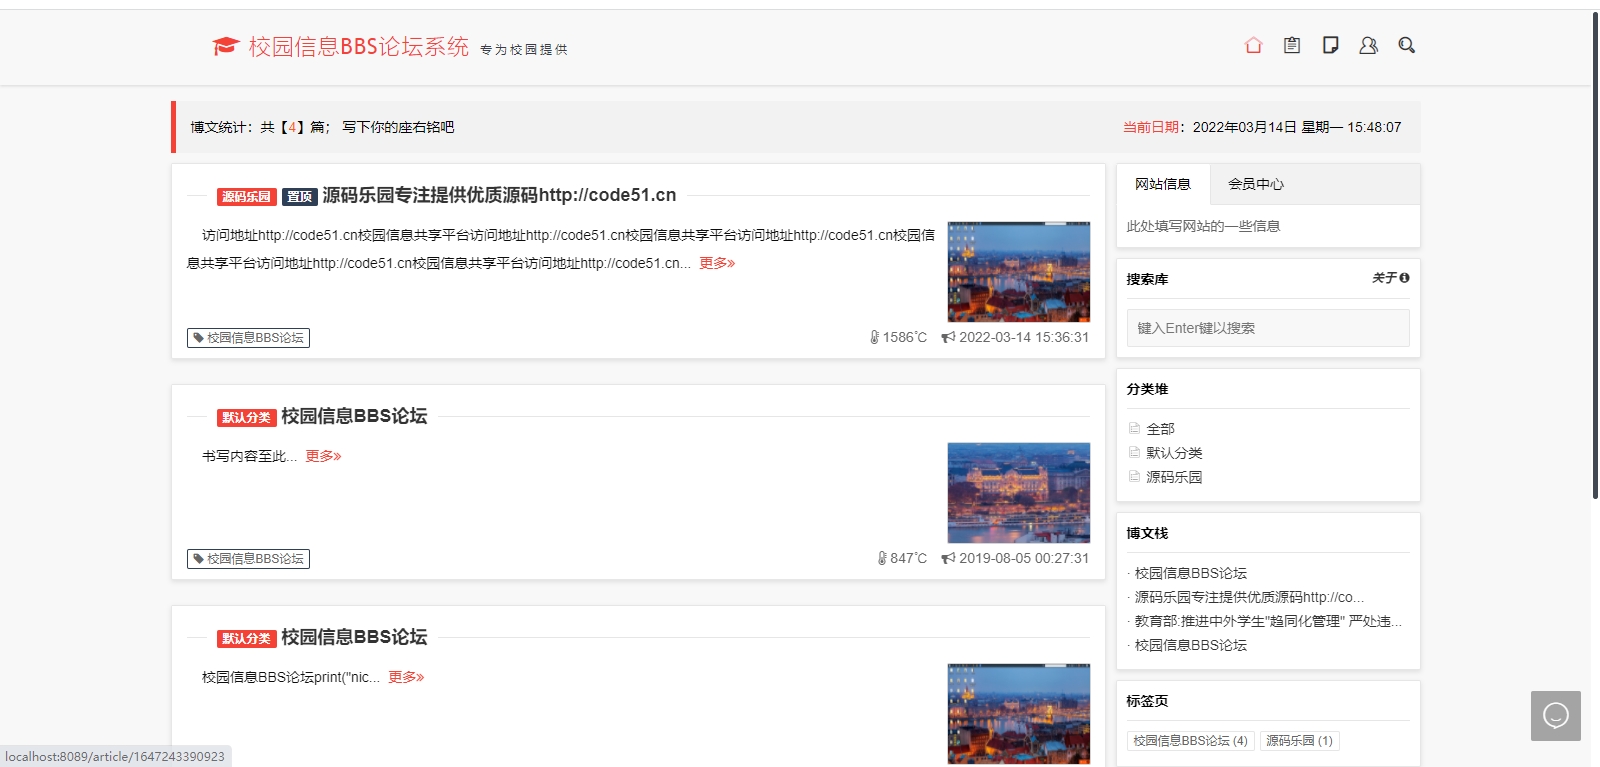Switch to the 网站信息 tab
Image resolution: width=1600 pixels, height=767 pixels.
[x=1163, y=184]
